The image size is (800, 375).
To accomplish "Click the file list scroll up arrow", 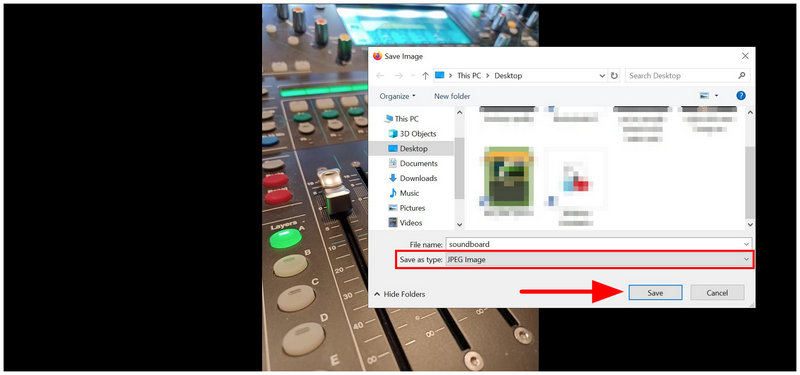I will tap(749, 112).
